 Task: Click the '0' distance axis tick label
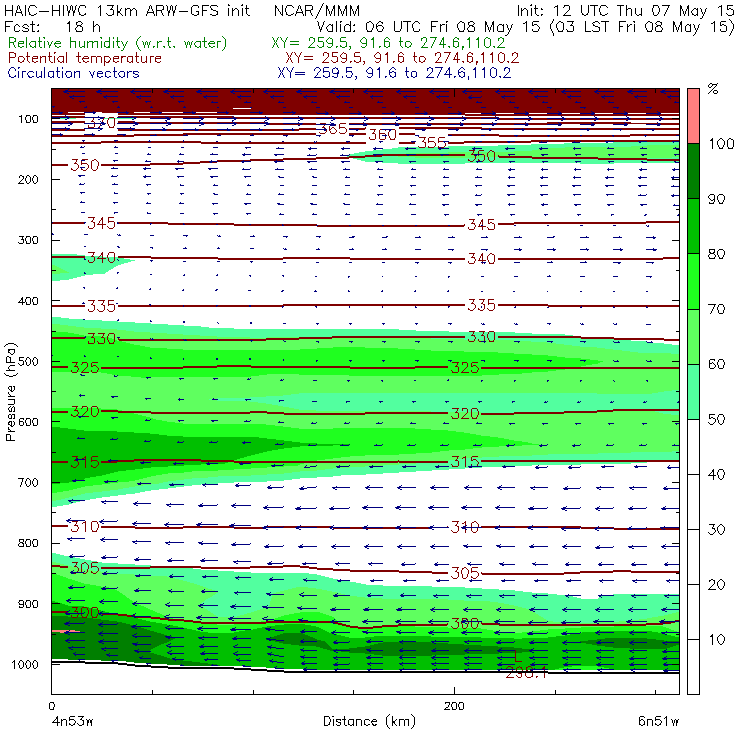click(51, 706)
